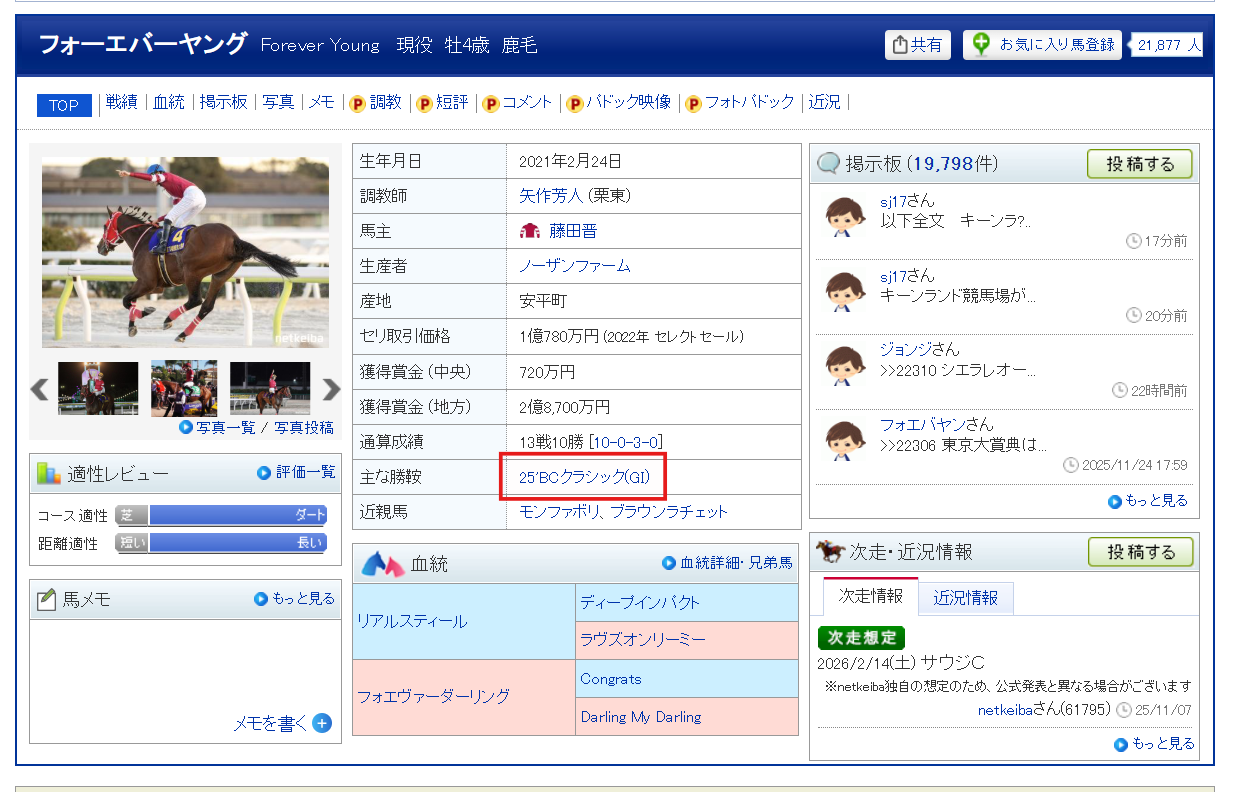Click the premium P icon before 調教
The image size is (1238, 792).
pos(357,103)
